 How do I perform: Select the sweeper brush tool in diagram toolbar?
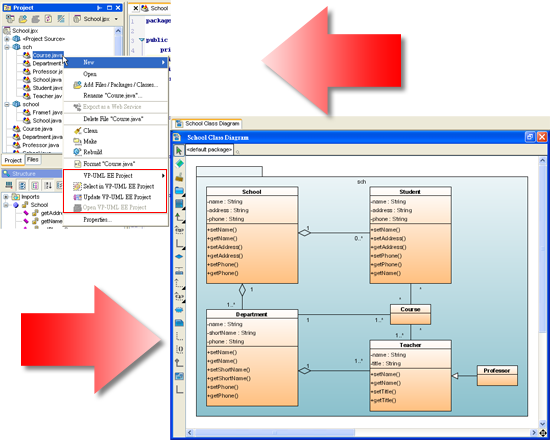point(179,177)
